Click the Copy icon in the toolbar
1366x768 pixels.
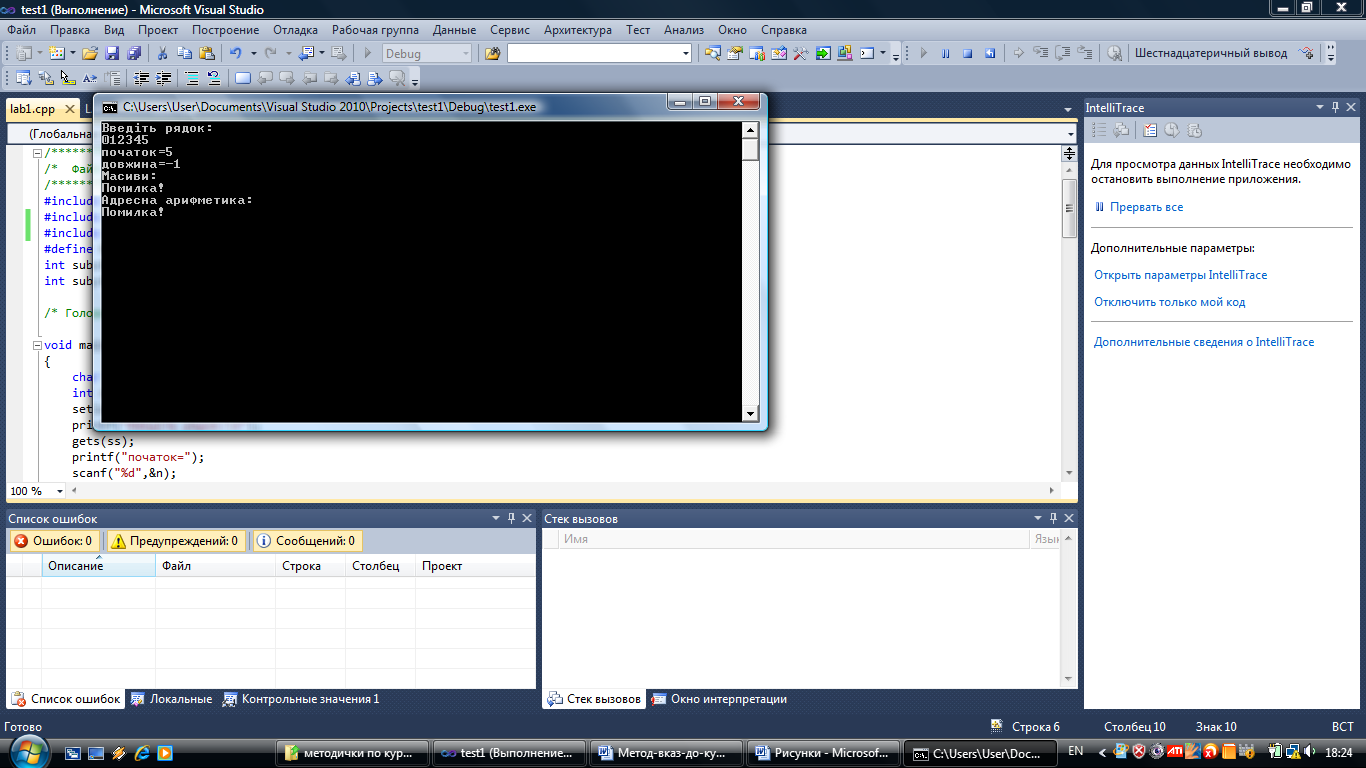coord(185,53)
